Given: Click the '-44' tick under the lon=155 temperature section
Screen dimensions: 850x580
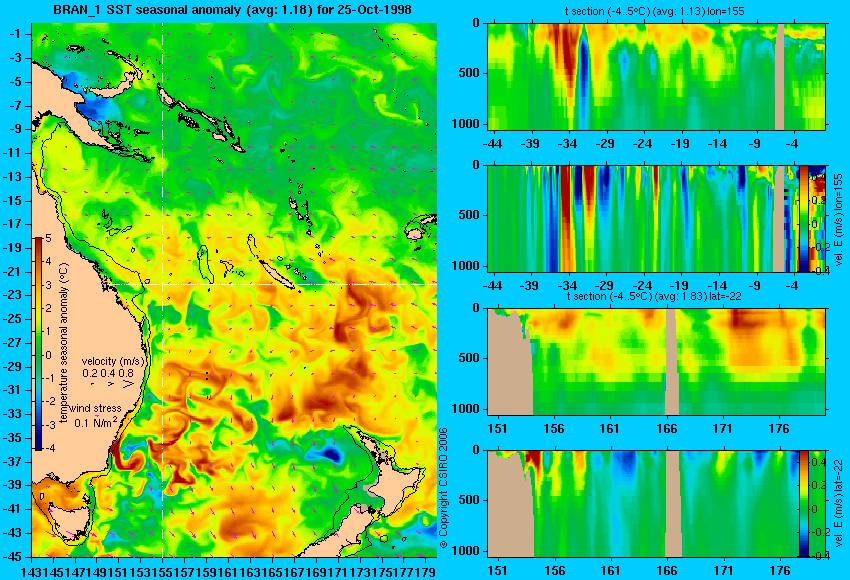Looking at the screenshot, I should pos(492,144).
